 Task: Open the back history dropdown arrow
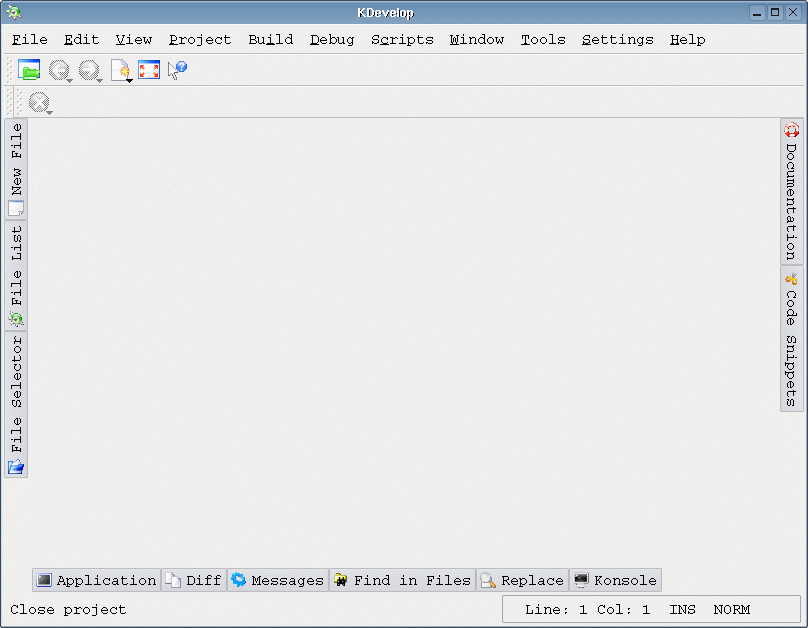(70, 81)
